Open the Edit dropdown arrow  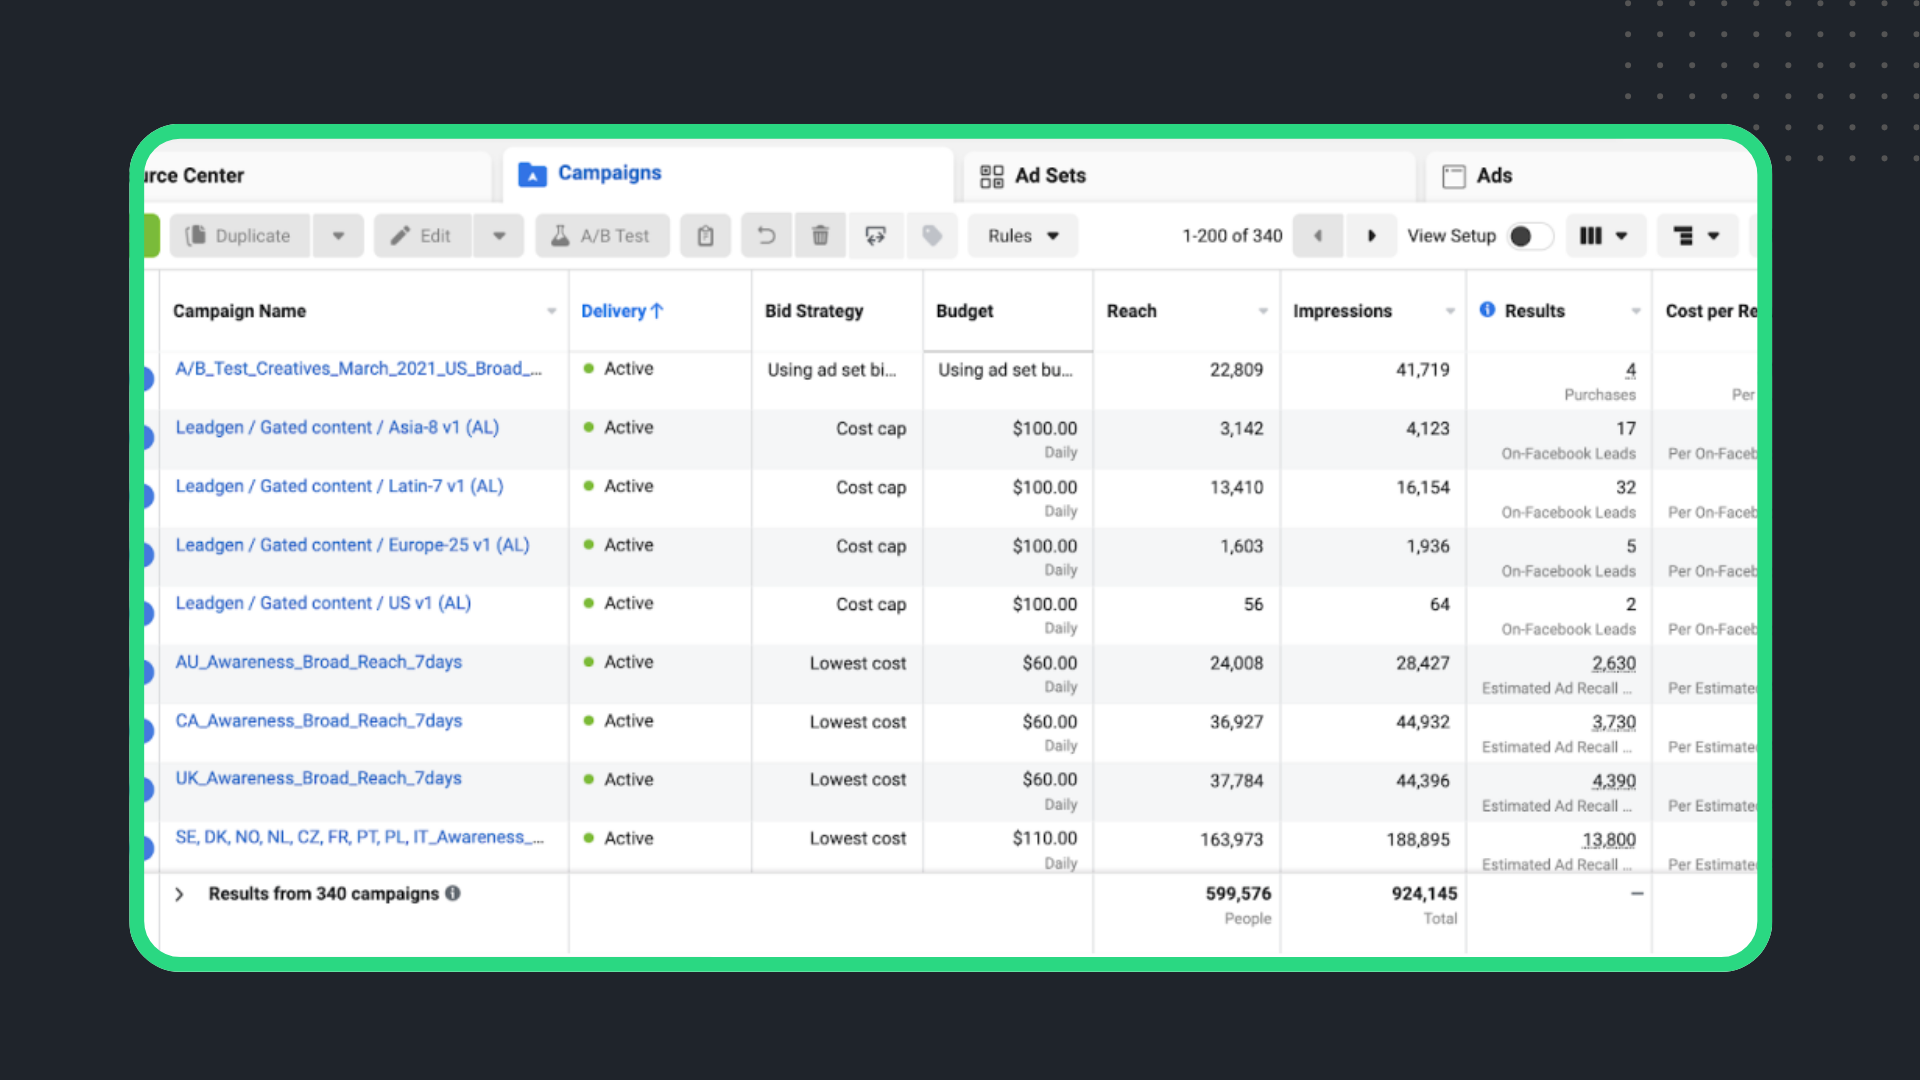click(x=499, y=236)
